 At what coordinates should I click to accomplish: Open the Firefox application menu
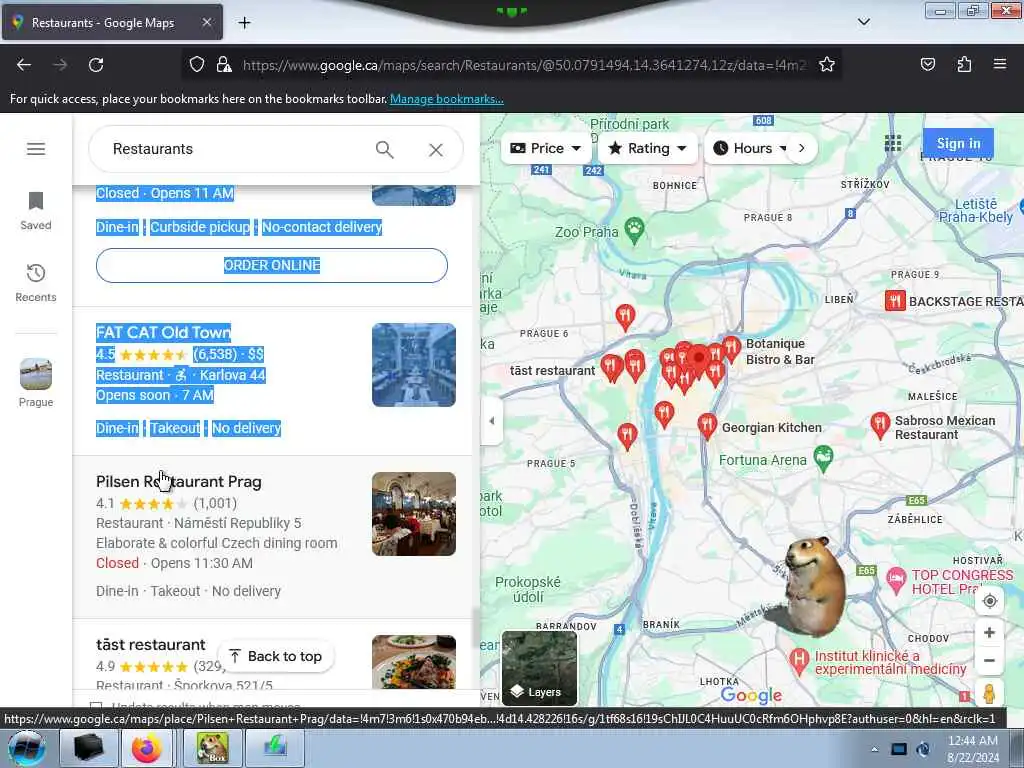click(1000, 64)
